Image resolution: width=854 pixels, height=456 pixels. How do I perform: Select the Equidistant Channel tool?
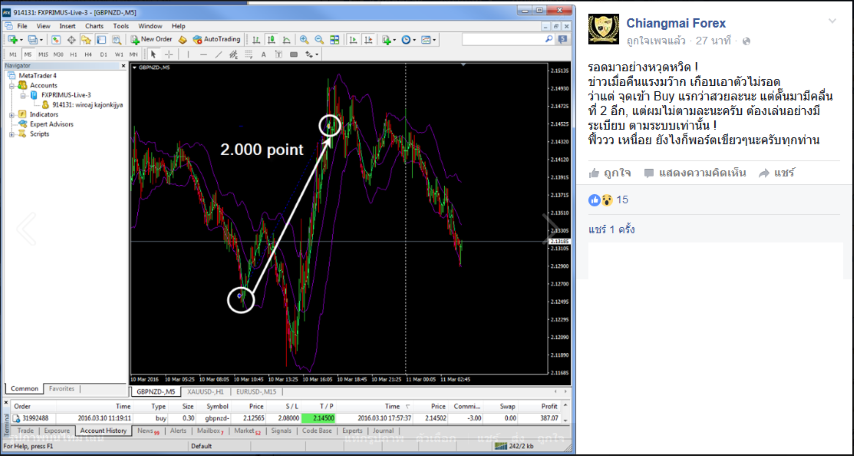point(234,54)
